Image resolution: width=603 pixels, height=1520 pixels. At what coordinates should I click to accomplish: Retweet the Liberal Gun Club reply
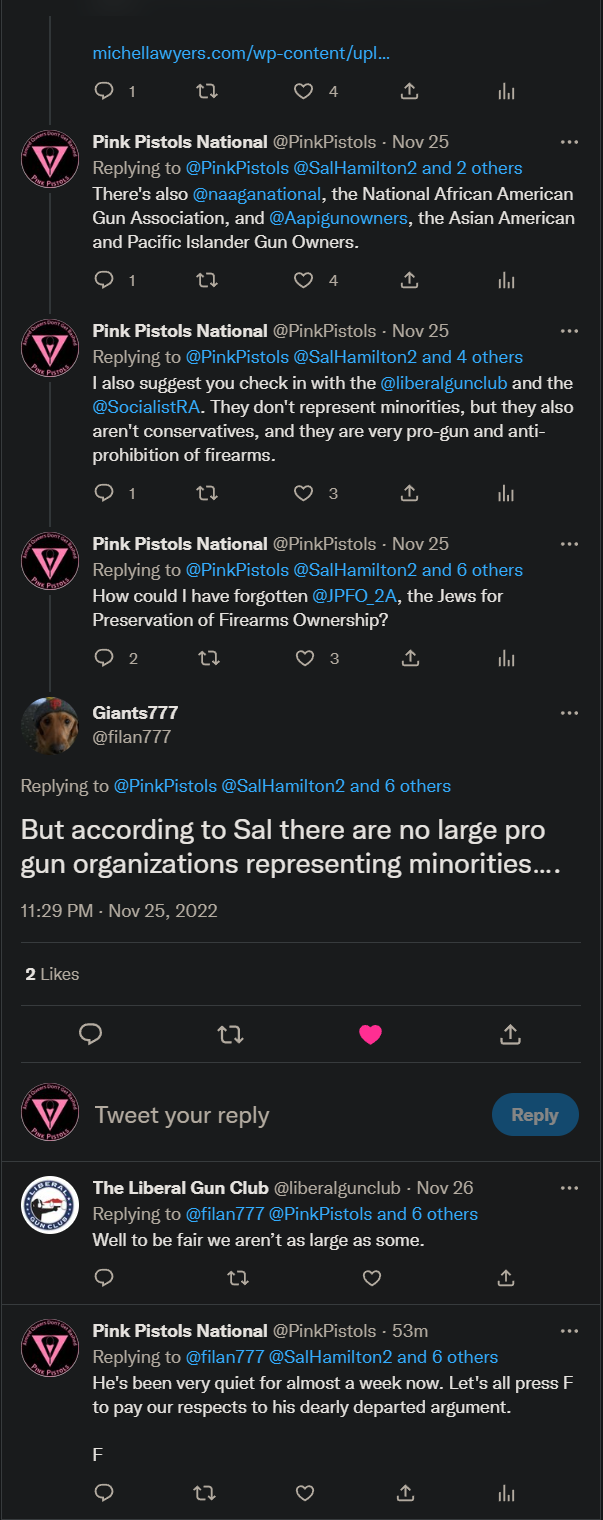238,1277
